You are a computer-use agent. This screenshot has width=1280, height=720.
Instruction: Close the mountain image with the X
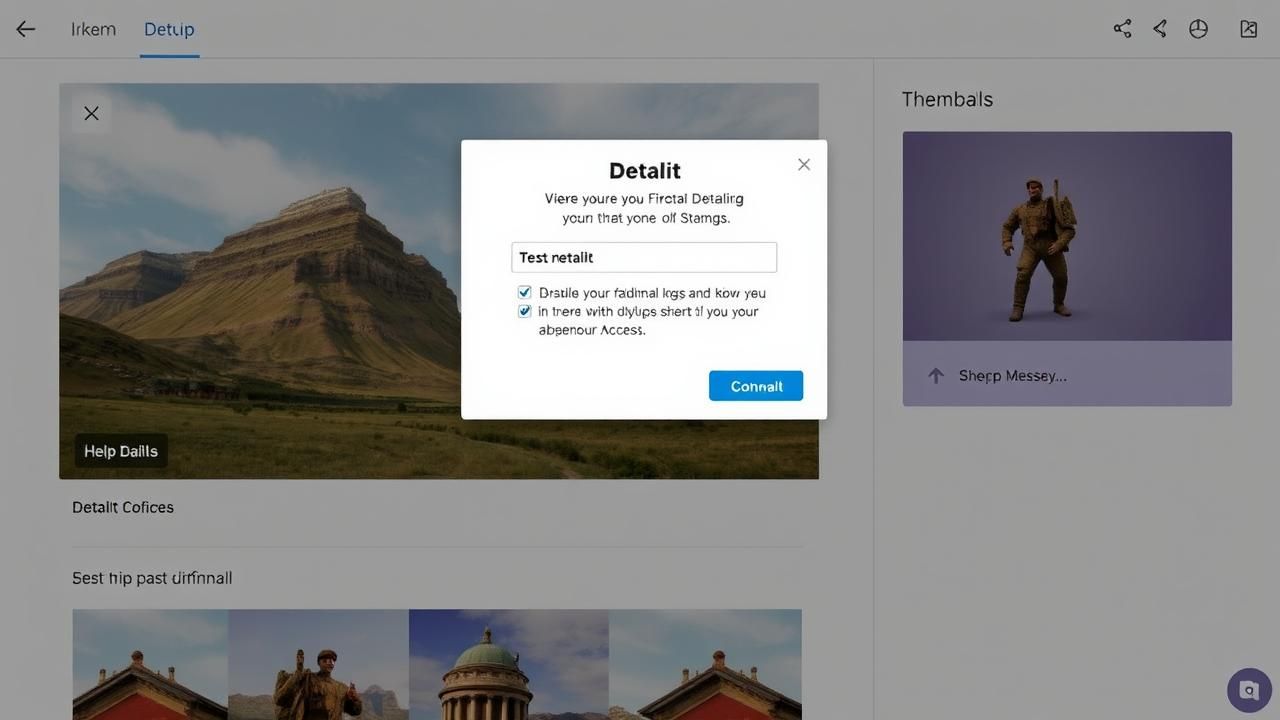point(91,114)
